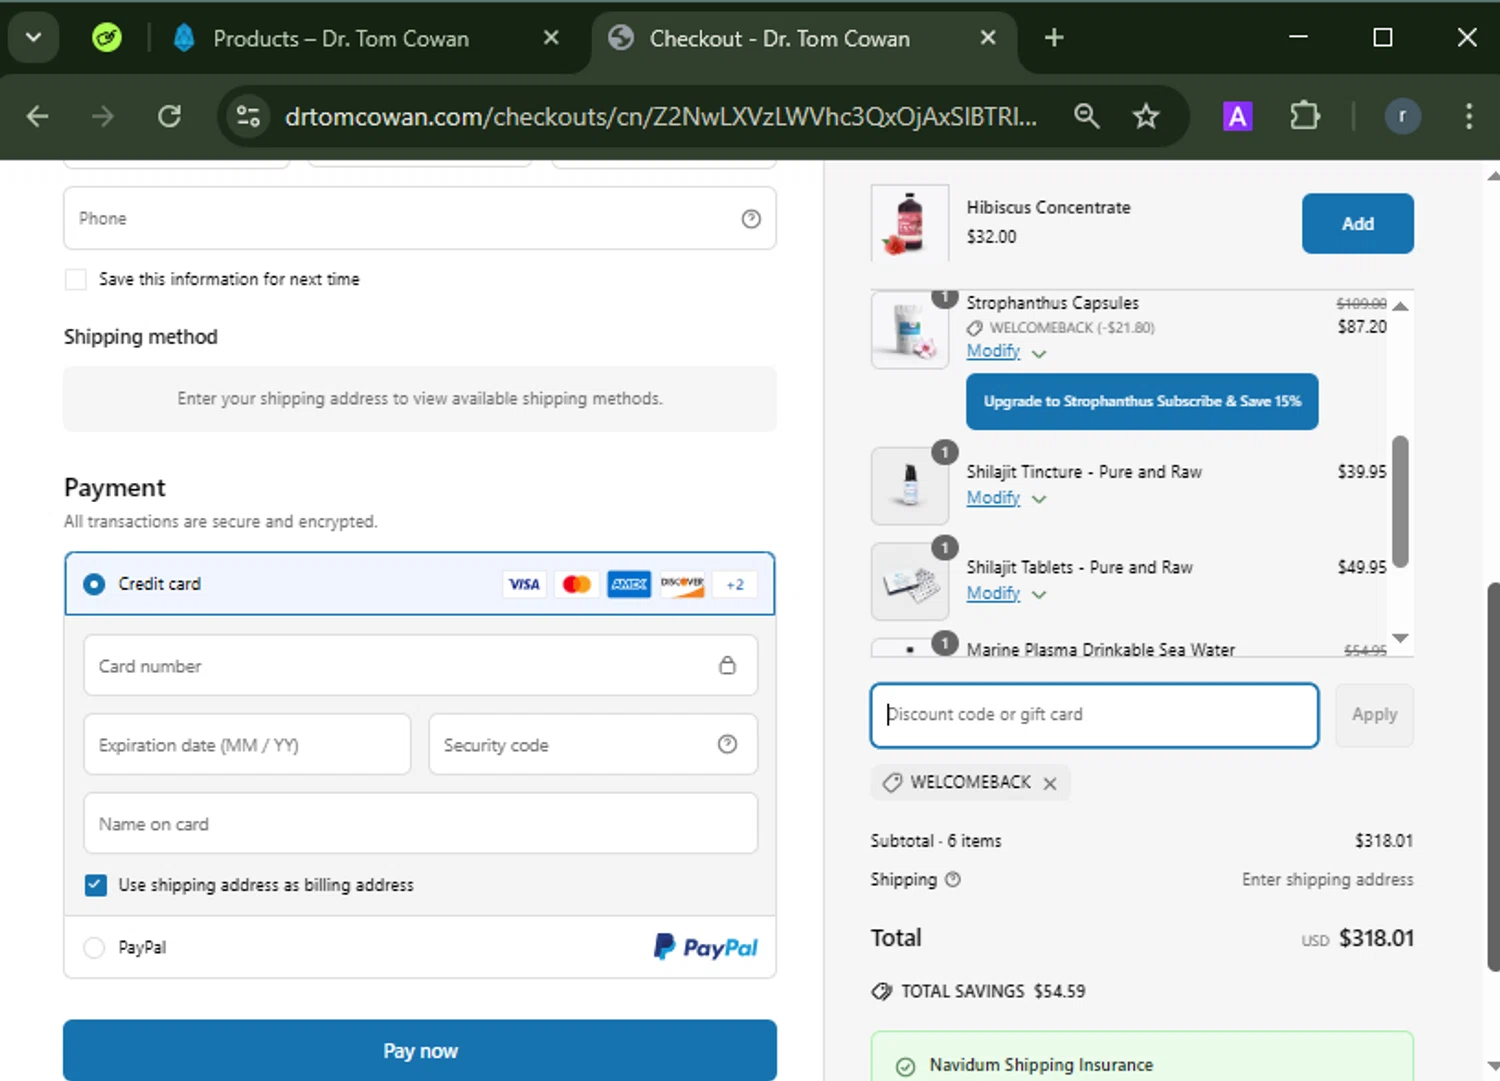
Task: Click the Discount code or gift card field
Action: click(1094, 715)
